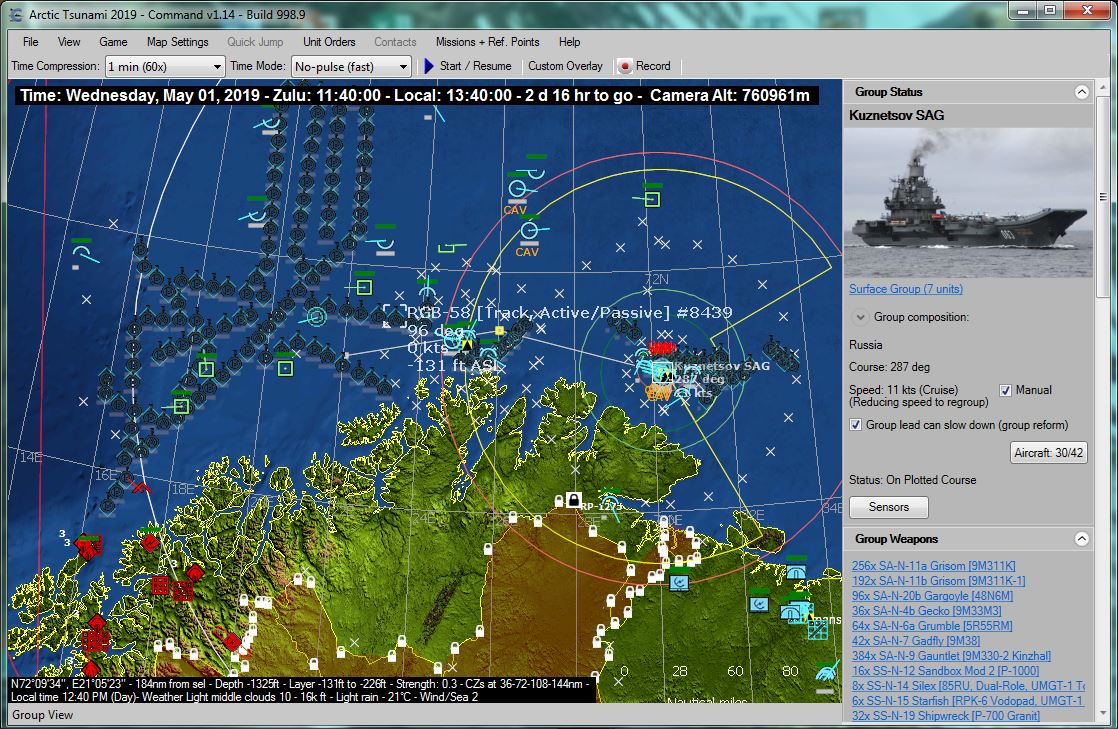Screen dimensions: 1118x729
Task: Open the Unit Orders menu
Action: [329, 42]
